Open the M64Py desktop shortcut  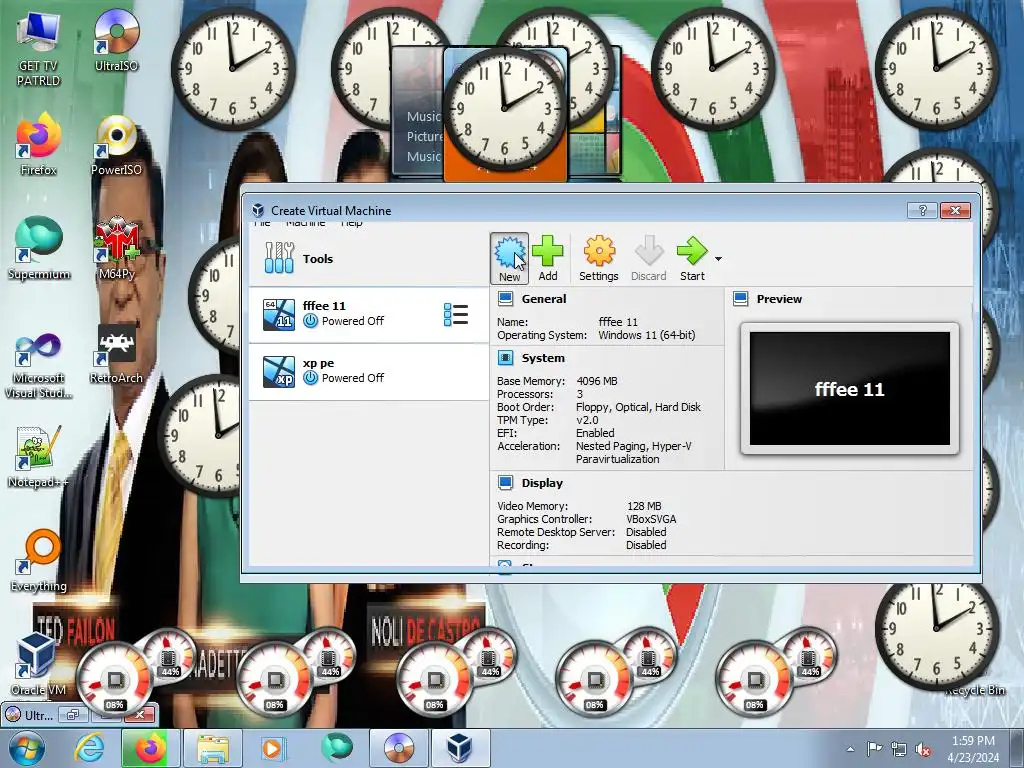click(x=116, y=249)
